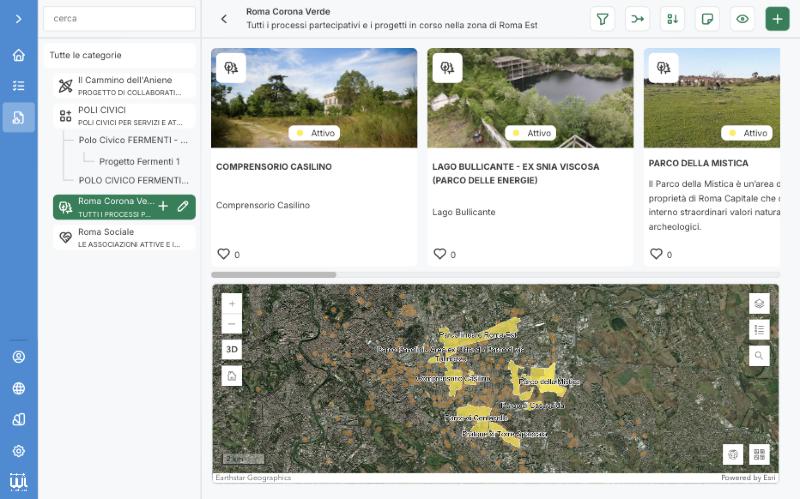Select the highlighted map document sidebar icon

(x=18, y=117)
